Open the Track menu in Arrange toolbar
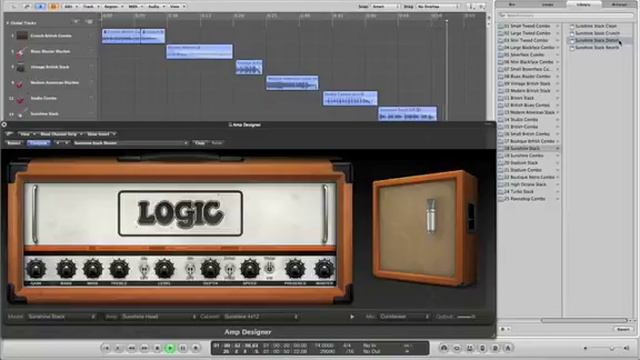The width and height of the screenshot is (640, 360). tap(90, 7)
